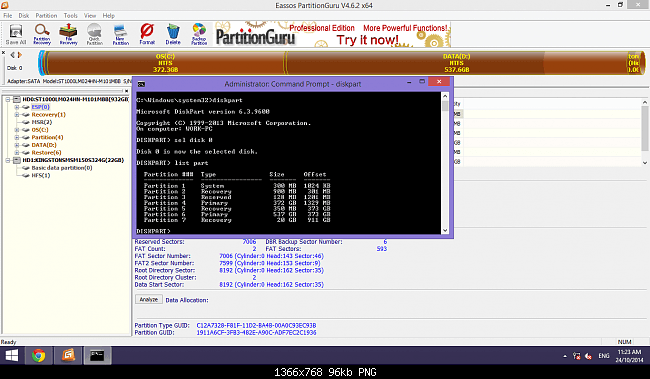The width and height of the screenshot is (650, 379).
Task: Select DATA(D:) label in the tree
Action: [x=44, y=145]
